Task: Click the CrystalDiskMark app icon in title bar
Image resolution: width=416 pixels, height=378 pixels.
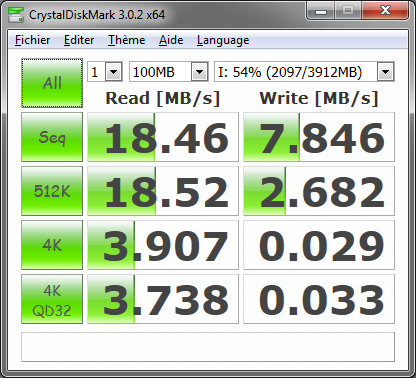Action: 16,15
